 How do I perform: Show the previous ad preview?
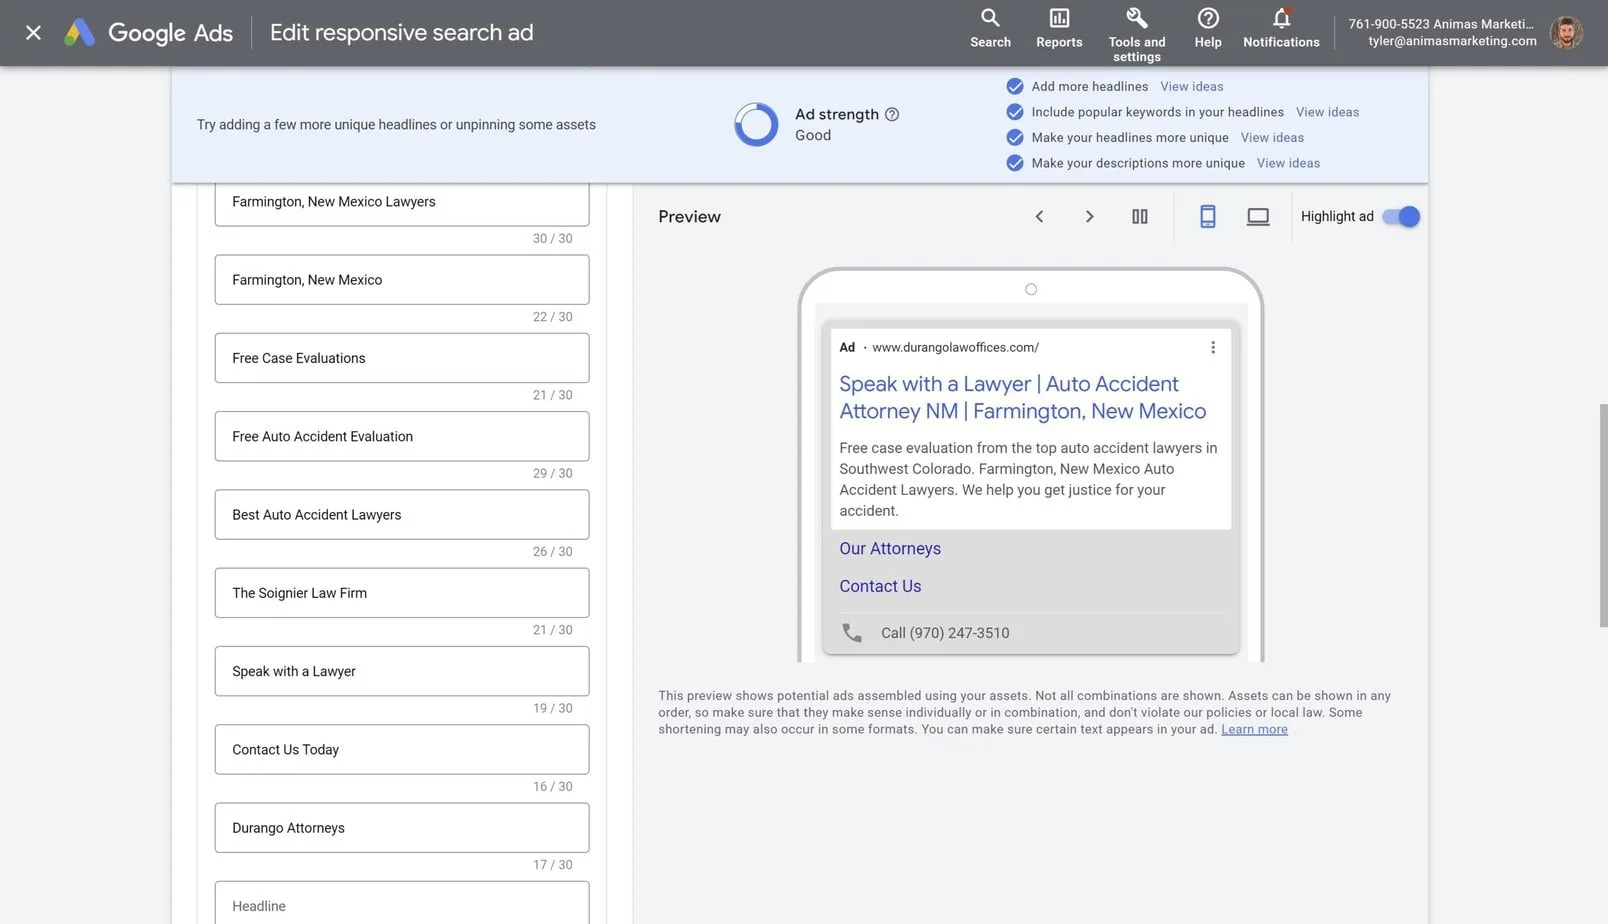(1039, 217)
